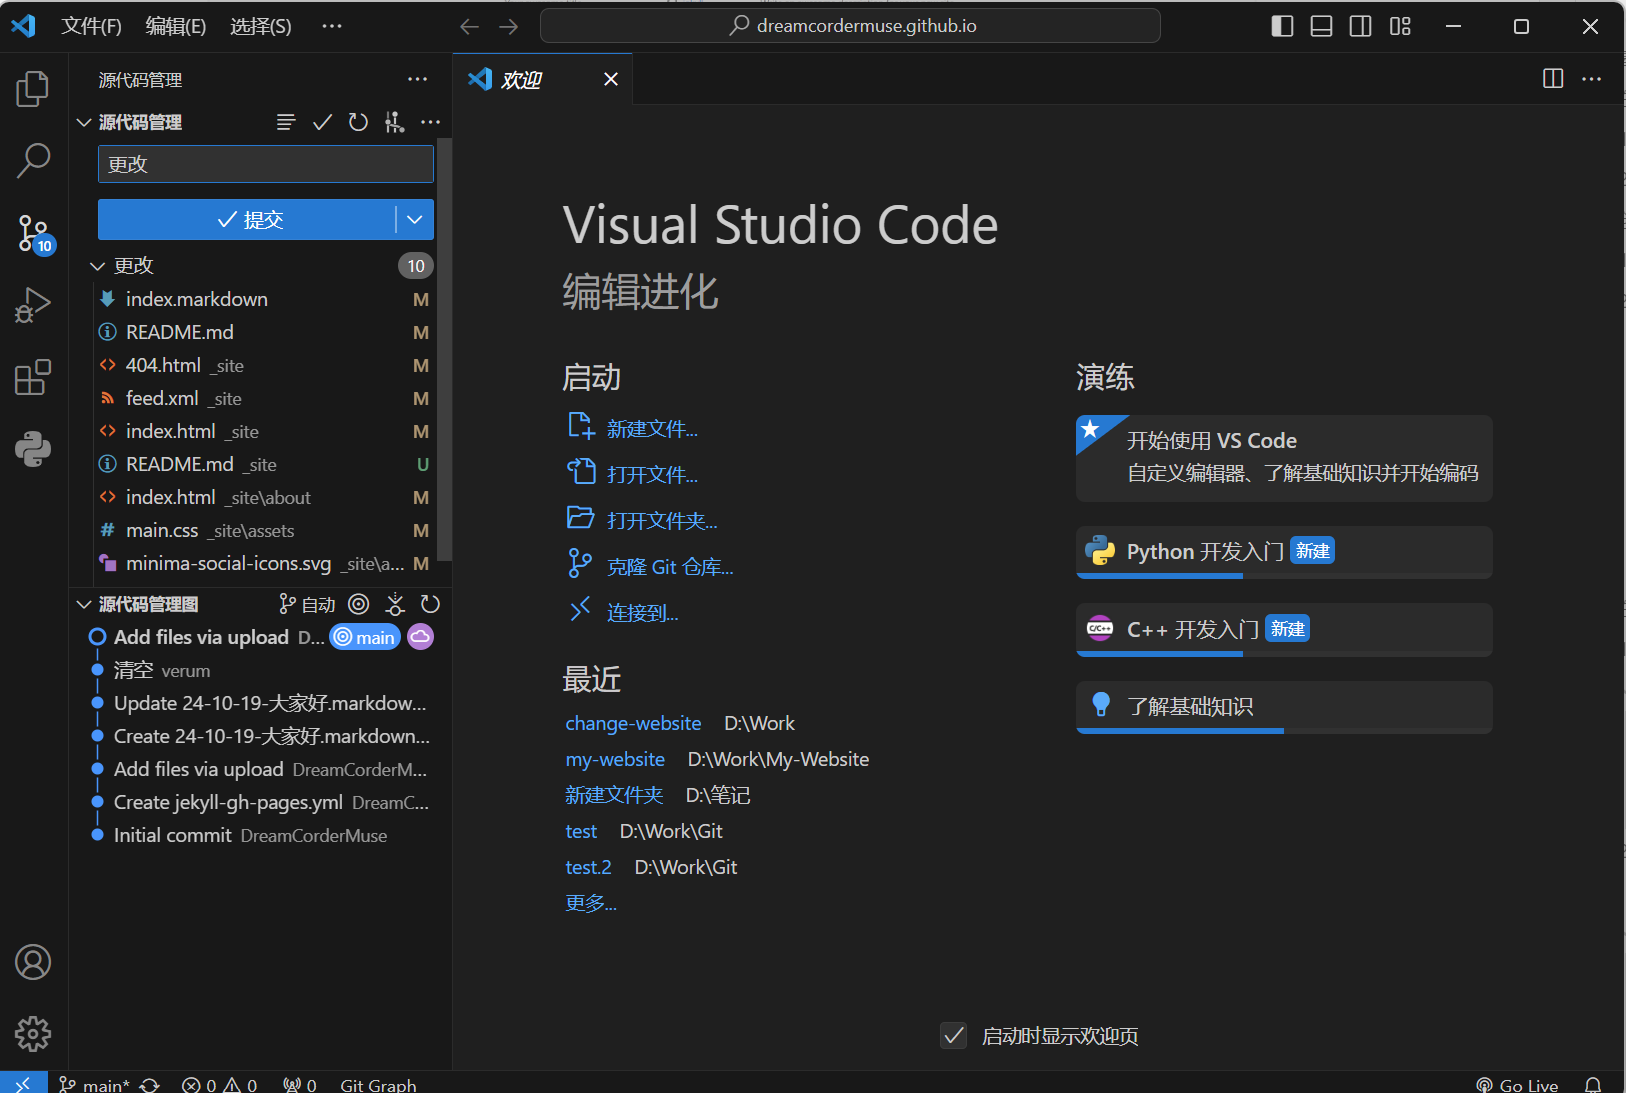Click the checkmark commit icon in source control header

coord(322,122)
